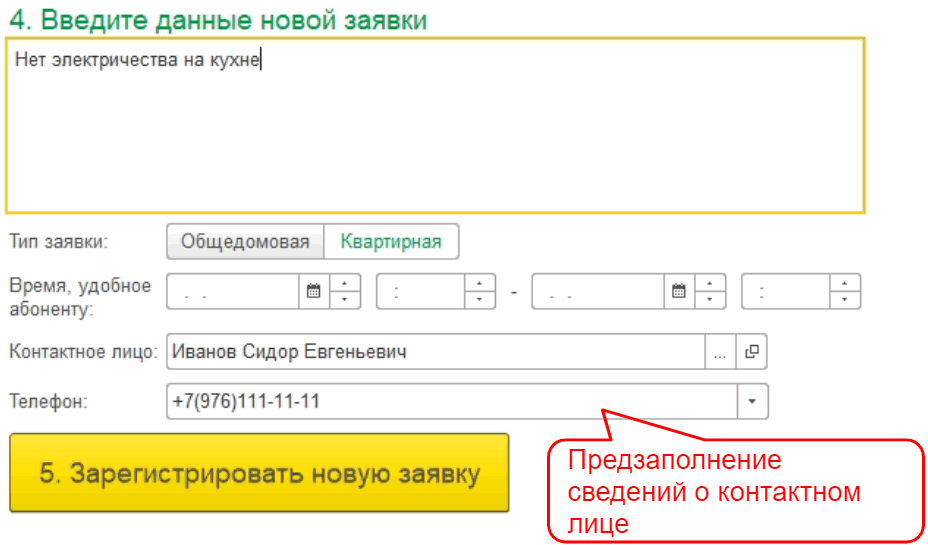Screen dimensions: 928x545
Task: Click Контактное лицо field with Иванов Сидор Евгеньевич
Action: click(x=436, y=352)
